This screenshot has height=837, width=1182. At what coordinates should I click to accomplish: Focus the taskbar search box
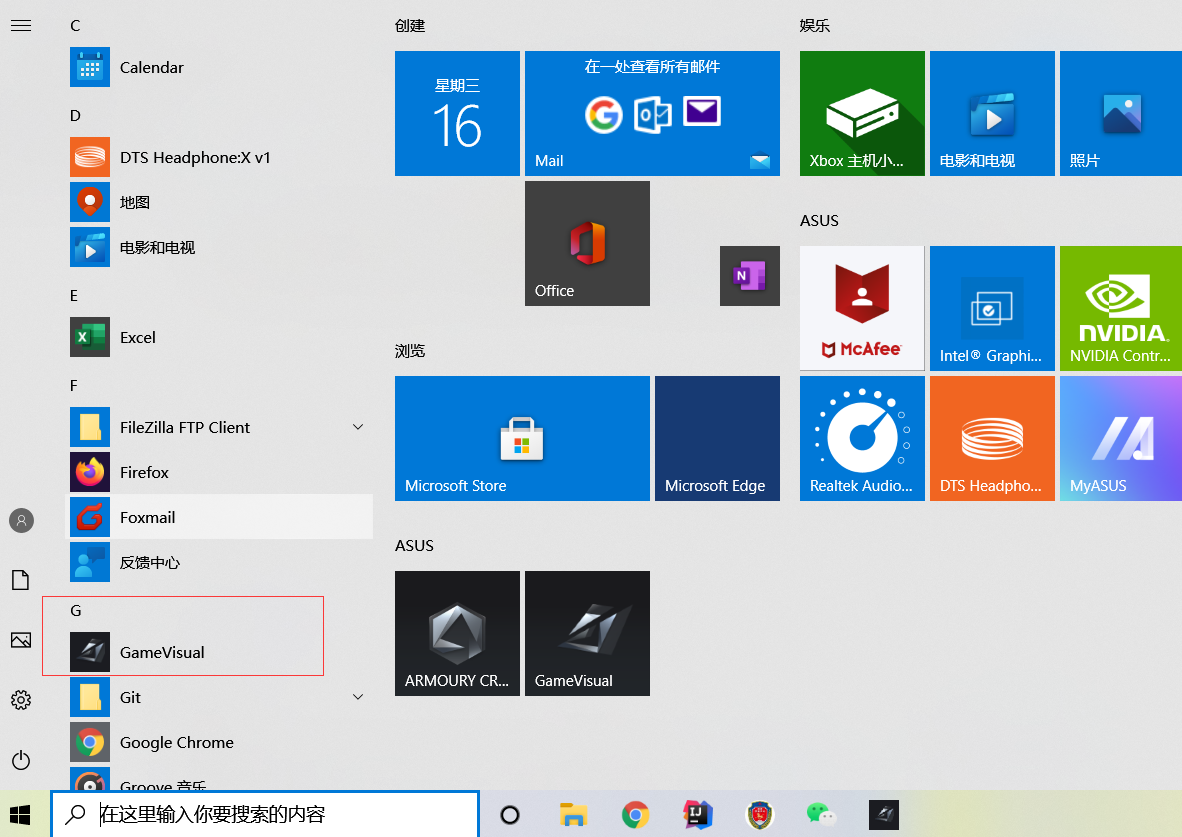click(x=265, y=814)
